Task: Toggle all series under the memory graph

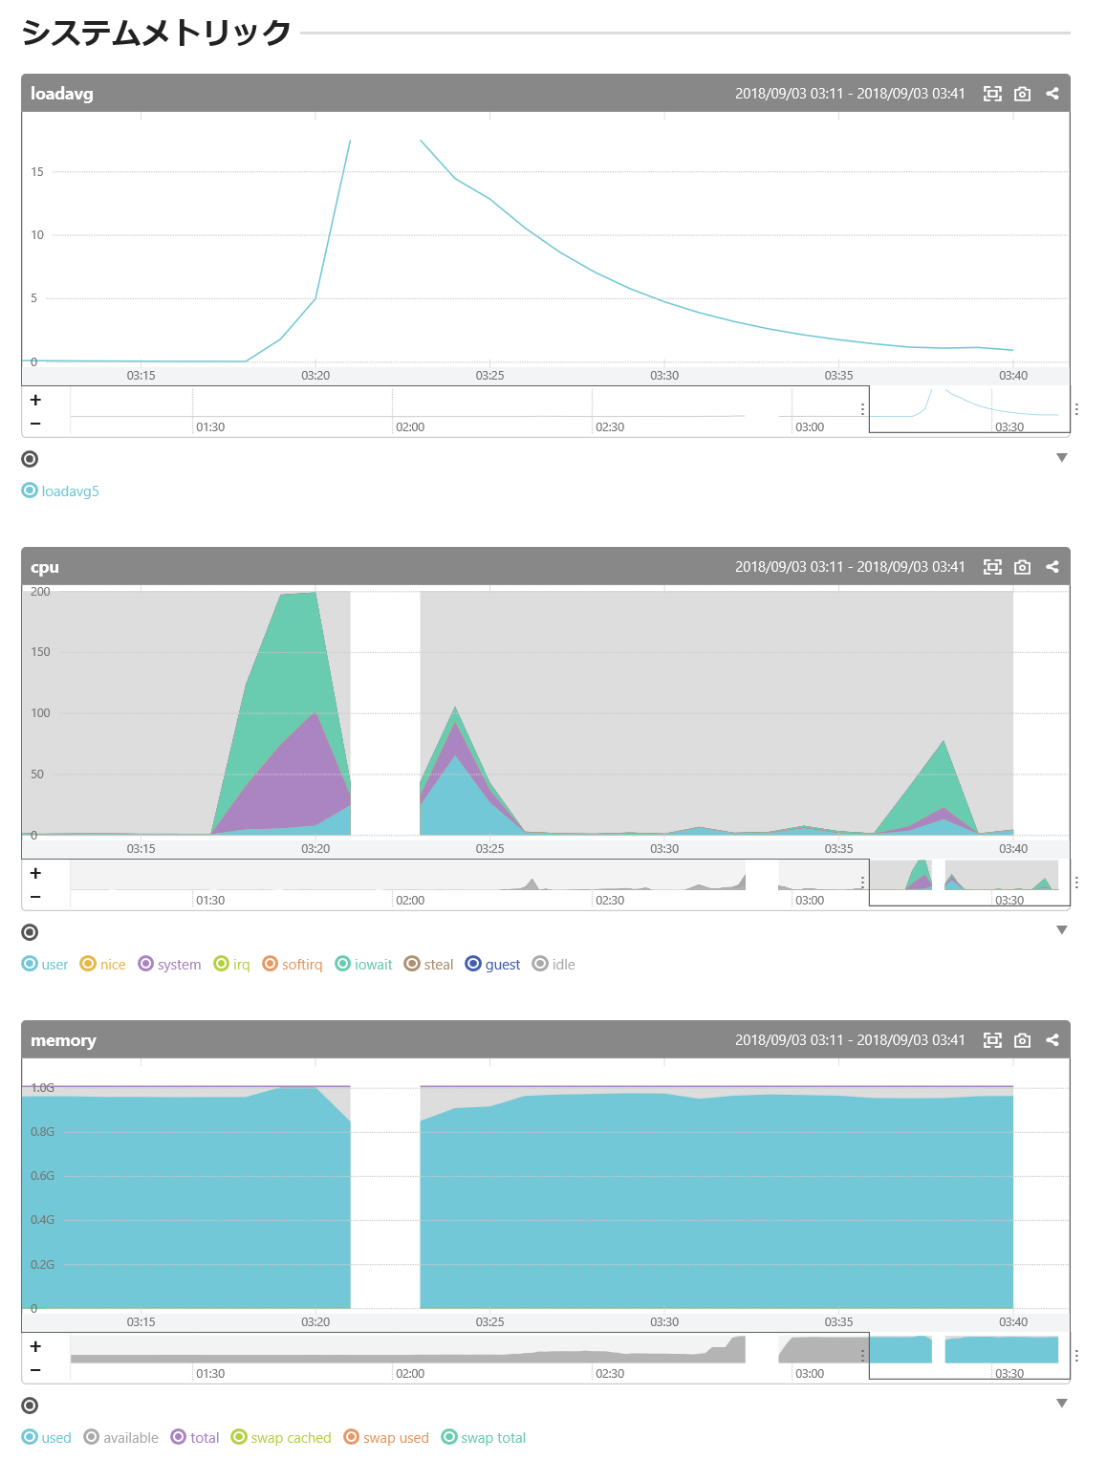Action: (30, 1405)
